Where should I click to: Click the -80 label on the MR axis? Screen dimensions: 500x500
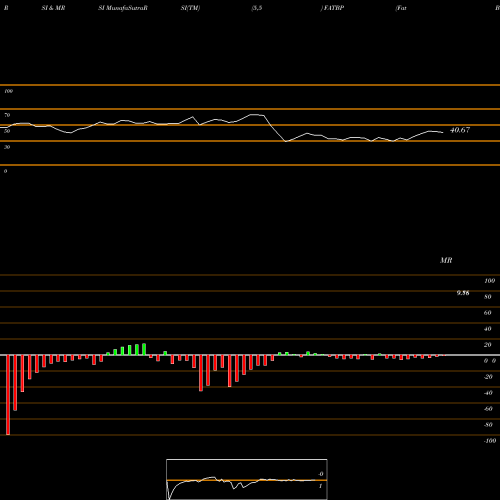[x=488, y=425]
